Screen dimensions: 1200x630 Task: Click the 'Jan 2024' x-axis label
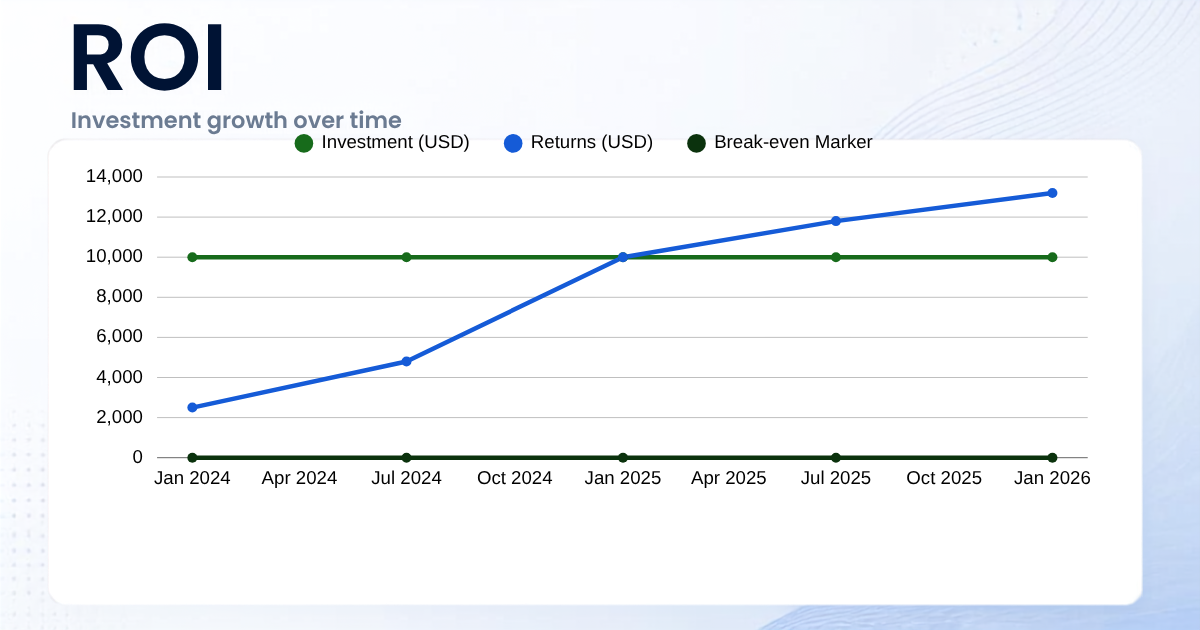click(192, 478)
